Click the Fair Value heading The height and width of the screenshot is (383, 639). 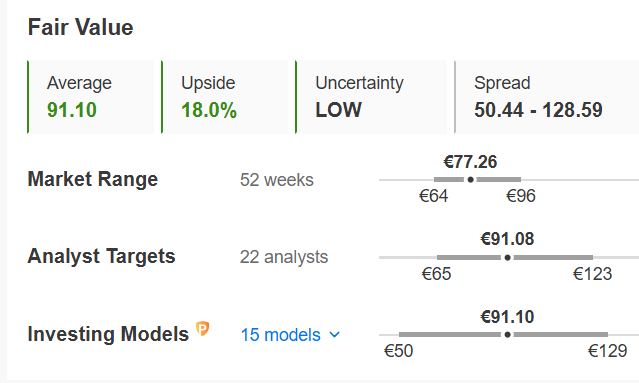click(80, 27)
